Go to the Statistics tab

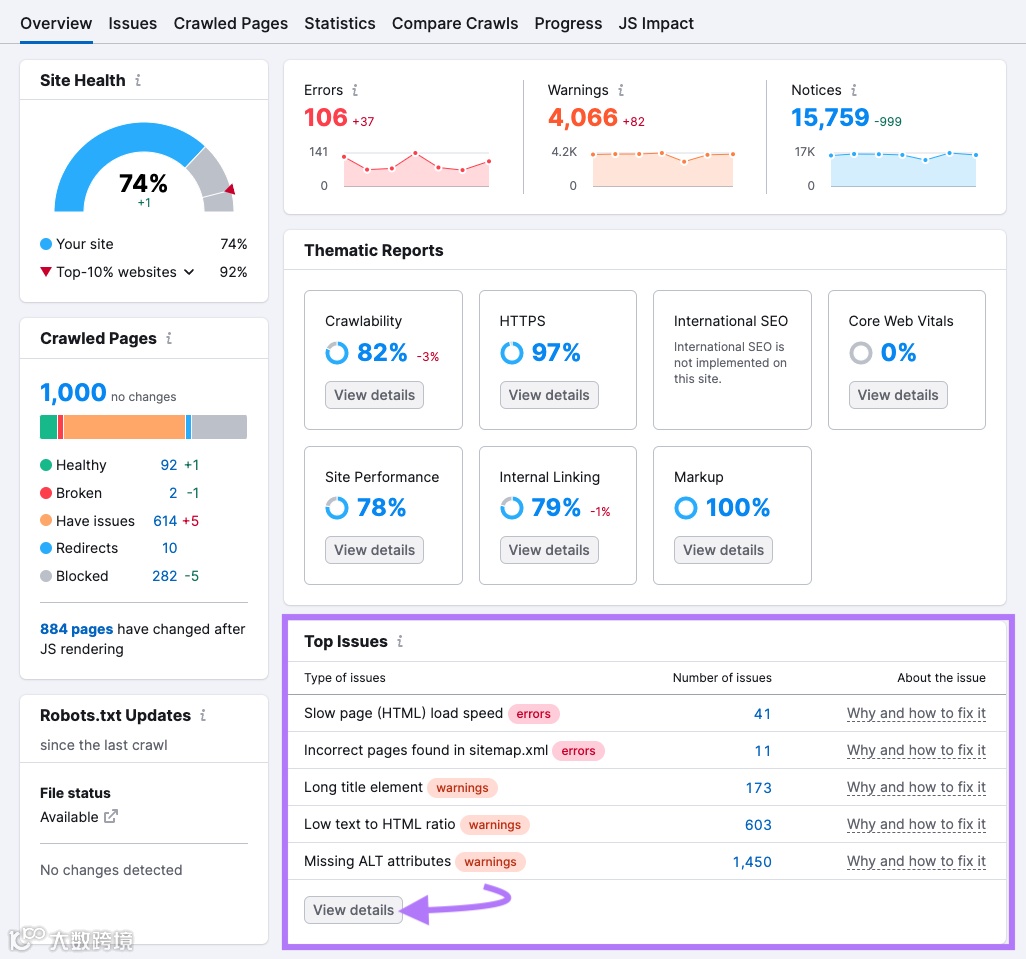pyautogui.click(x=340, y=24)
